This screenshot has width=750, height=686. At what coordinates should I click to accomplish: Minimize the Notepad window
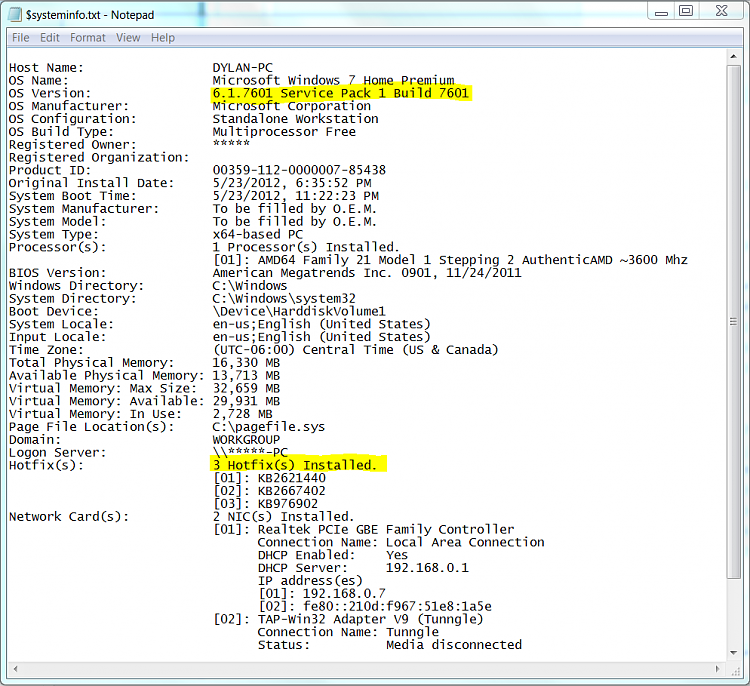[661, 11]
